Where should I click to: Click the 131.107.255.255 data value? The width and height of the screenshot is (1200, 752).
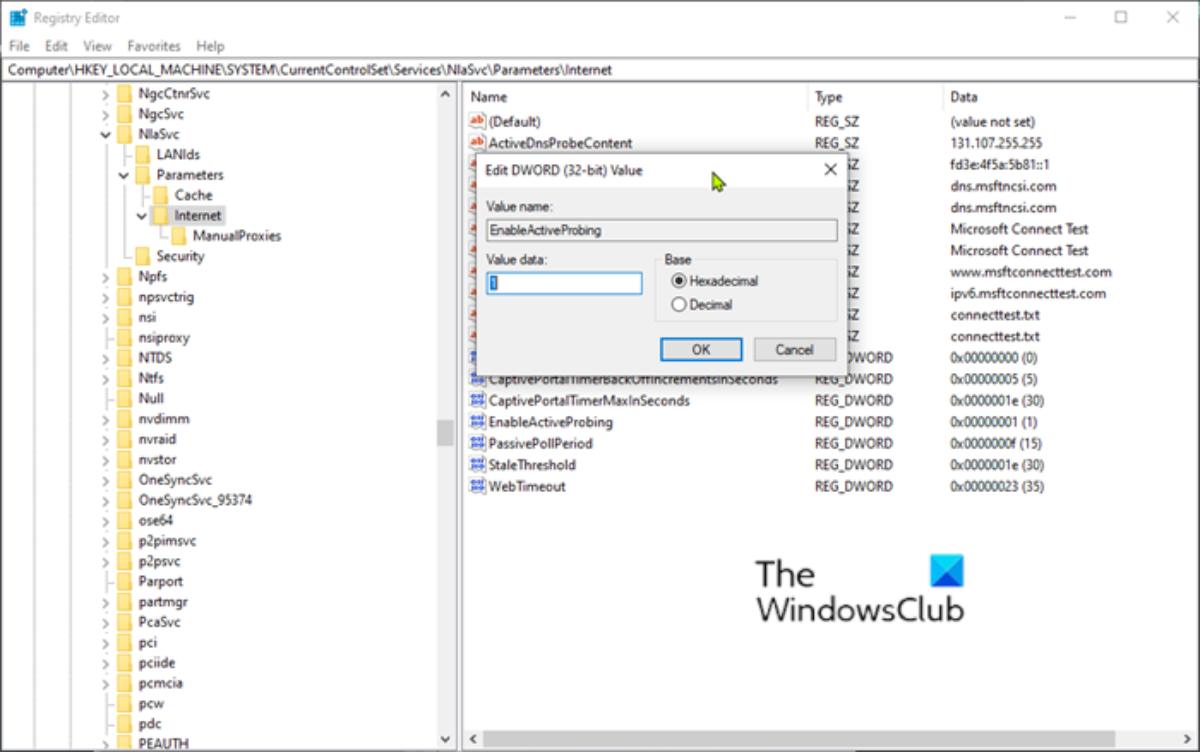996,143
